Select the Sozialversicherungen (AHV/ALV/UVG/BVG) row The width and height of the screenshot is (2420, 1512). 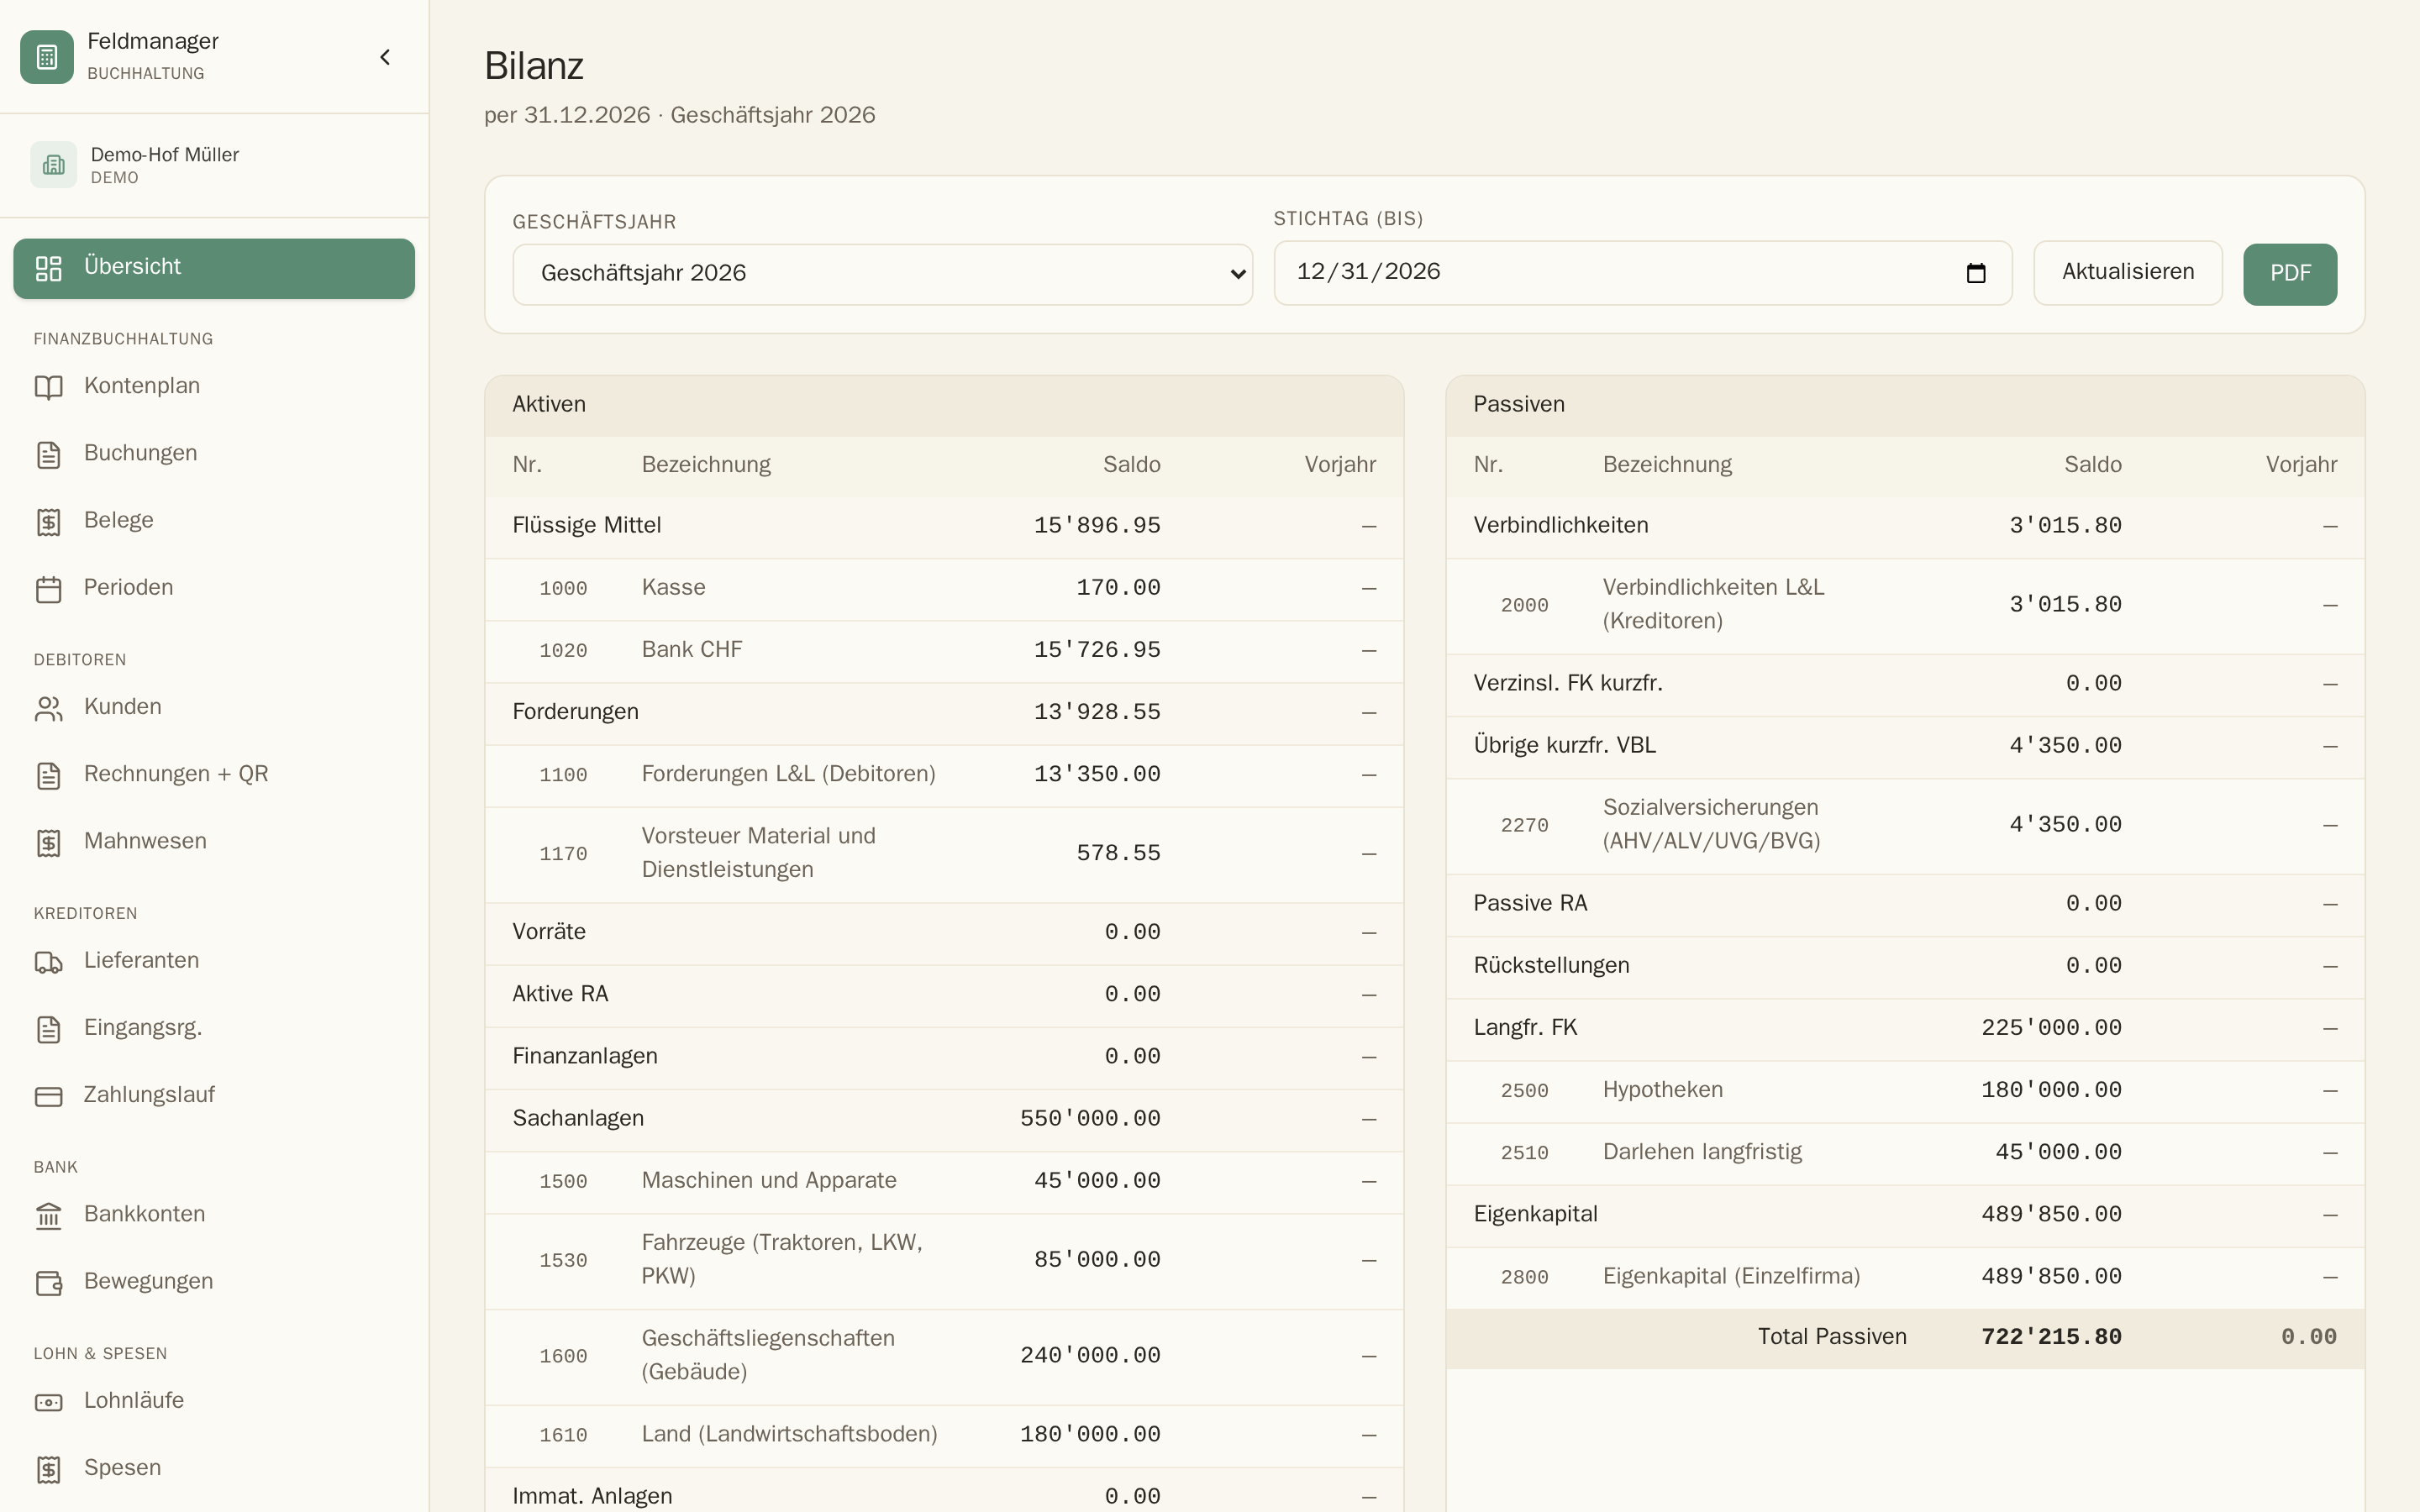pyautogui.click(x=1905, y=826)
